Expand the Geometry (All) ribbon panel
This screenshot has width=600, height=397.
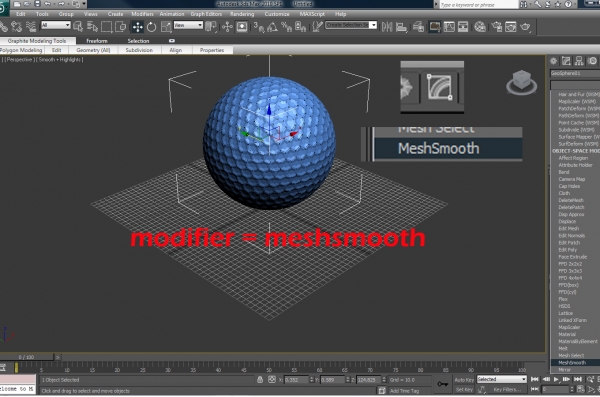93,50
